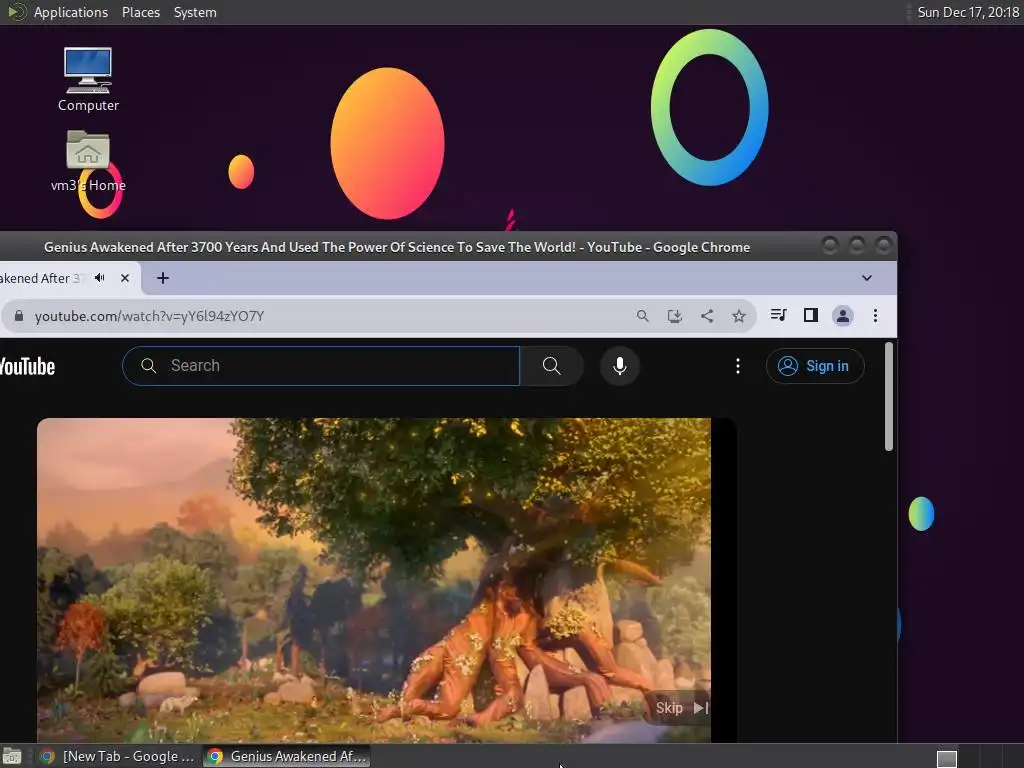This screenshot has height=768, width=1024.
Task: Open a new tab with the plus button
Action: 163,278
